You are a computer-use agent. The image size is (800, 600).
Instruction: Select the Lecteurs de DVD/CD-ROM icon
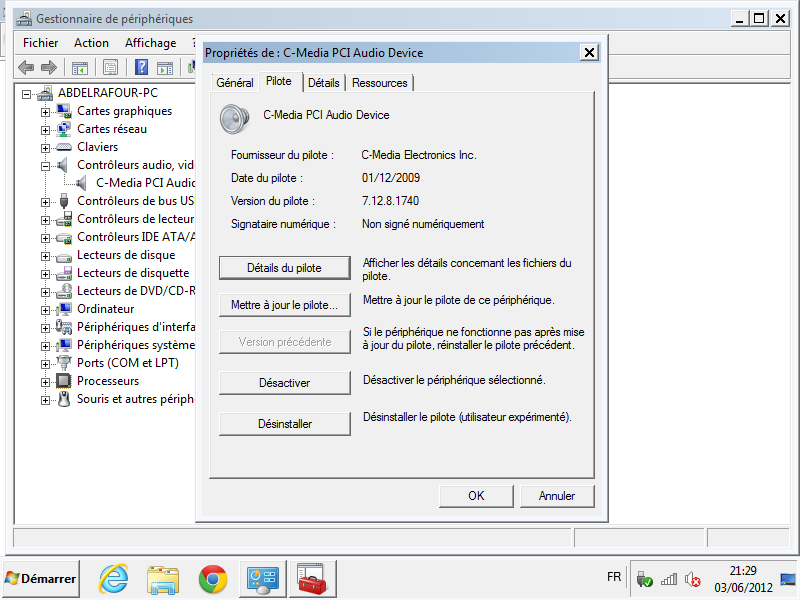[x=64, y=291]
